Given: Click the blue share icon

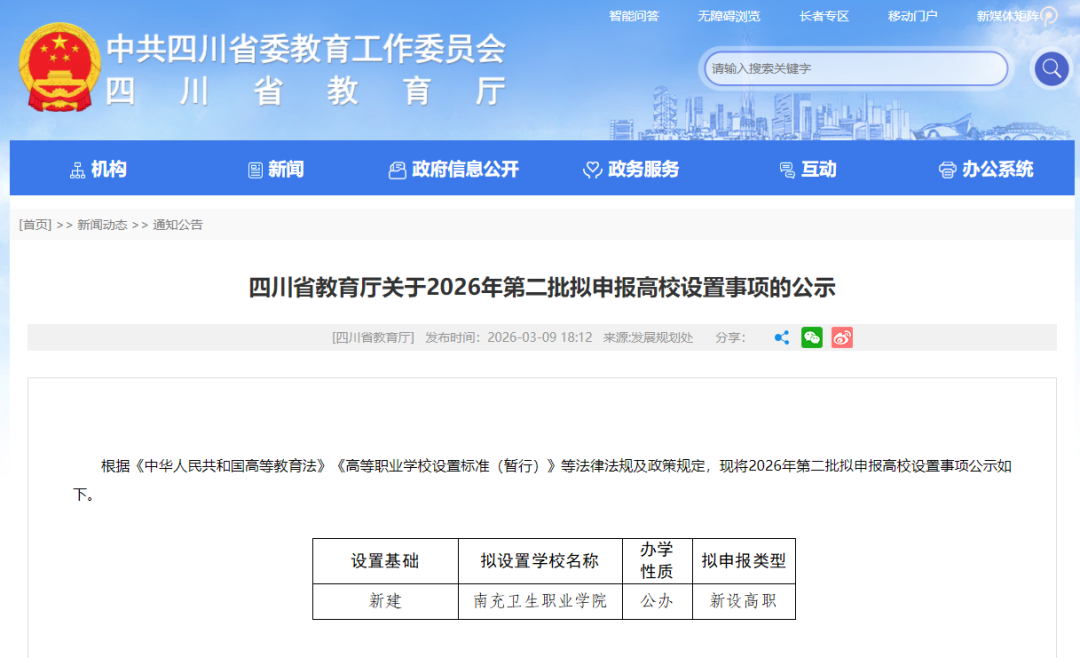Looking at the screenshot, I should click(x=782, y=338).
